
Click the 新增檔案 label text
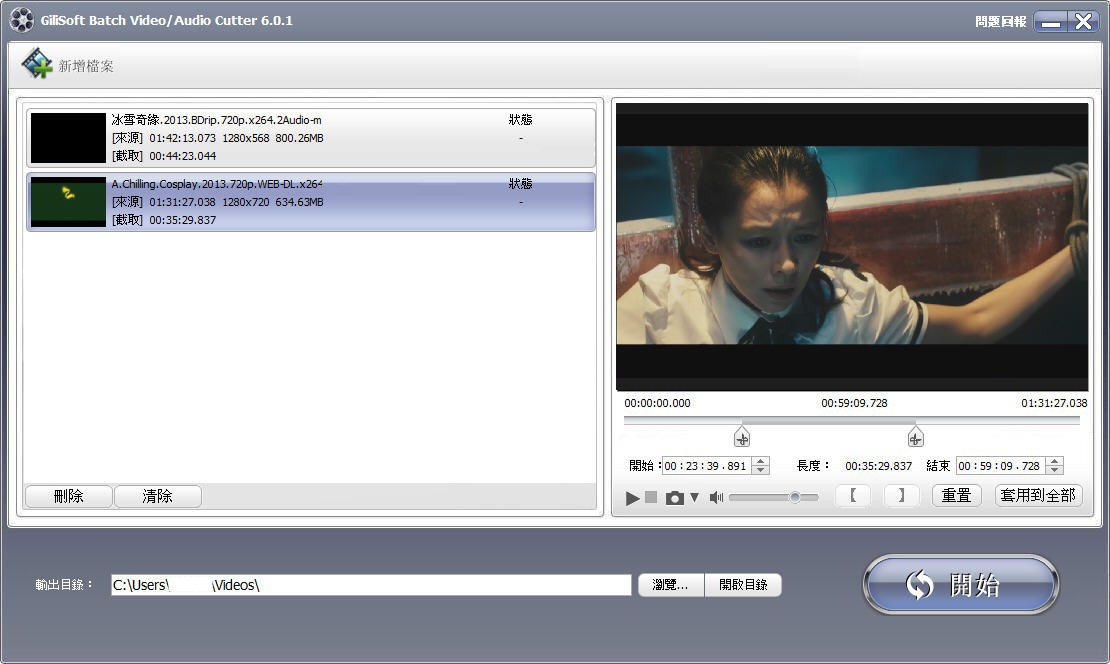point(86,66)
